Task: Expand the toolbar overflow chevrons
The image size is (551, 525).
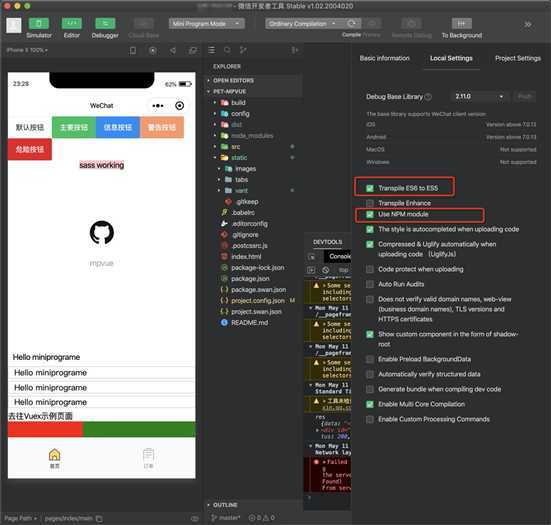Action: pos(527,24)
